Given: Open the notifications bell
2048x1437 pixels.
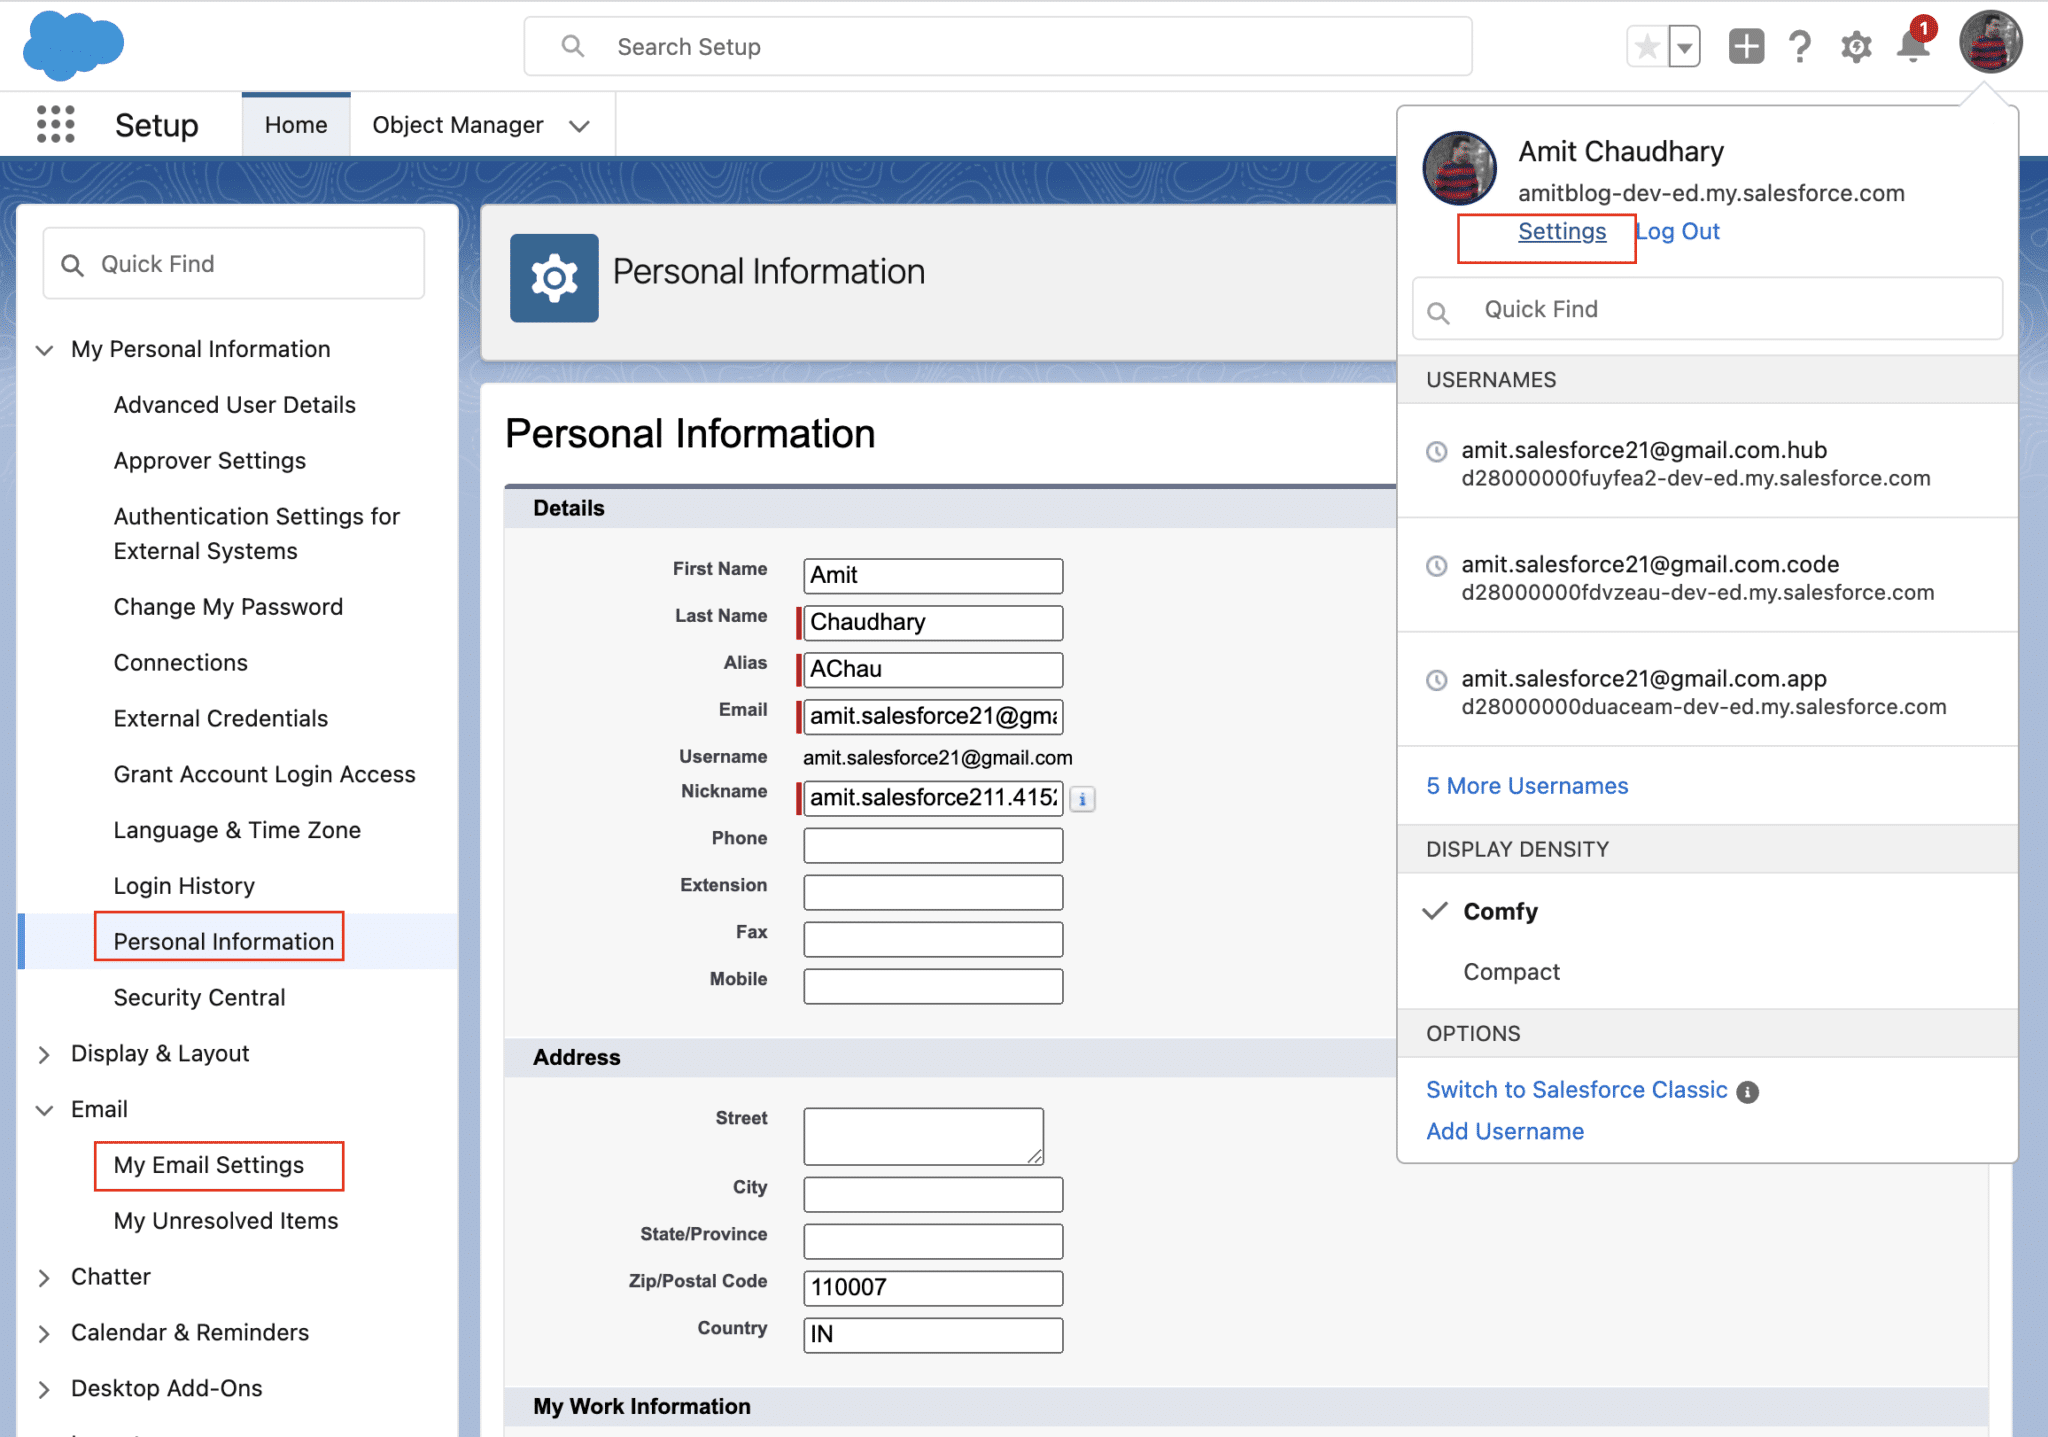Looking at the screenshot, I should [1912, 45].
